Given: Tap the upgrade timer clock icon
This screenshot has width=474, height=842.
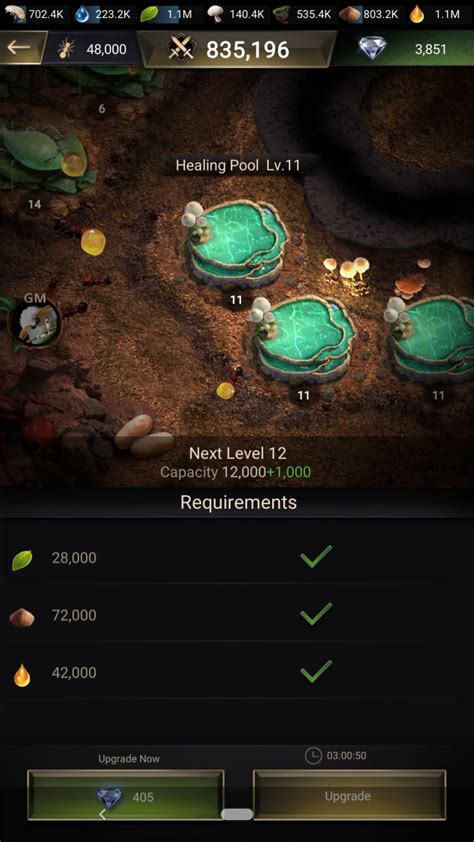Looking at the screenshot, I should (x=312, y=756).
